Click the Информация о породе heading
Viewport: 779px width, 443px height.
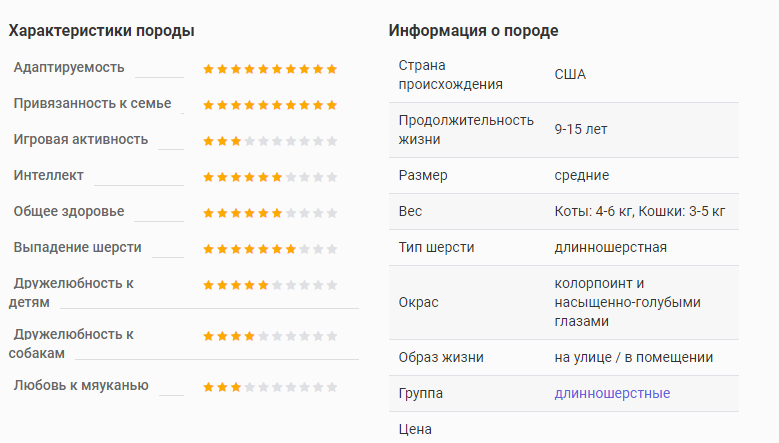point(473,31)
